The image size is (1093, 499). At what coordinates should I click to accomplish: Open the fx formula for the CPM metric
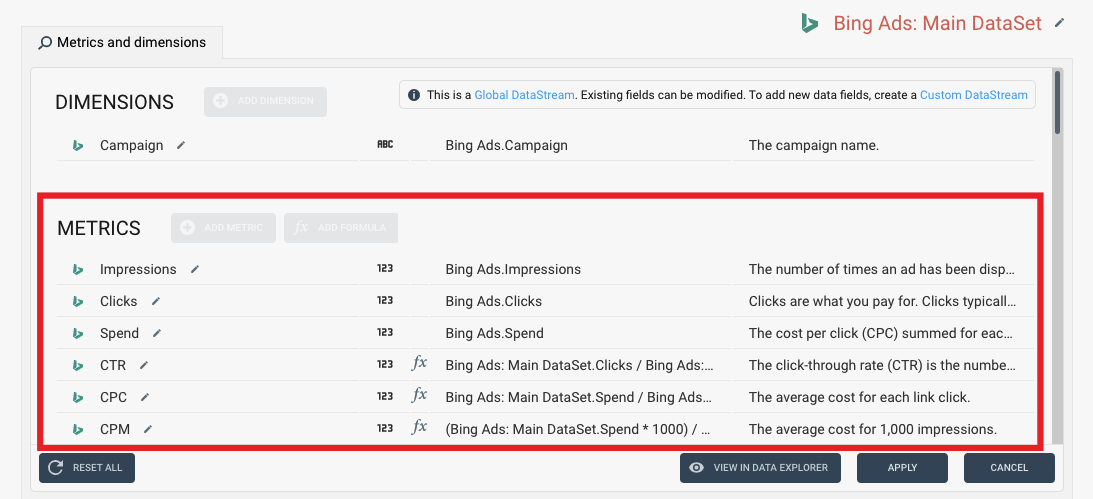pyautogui.click(x=419, y=427)
